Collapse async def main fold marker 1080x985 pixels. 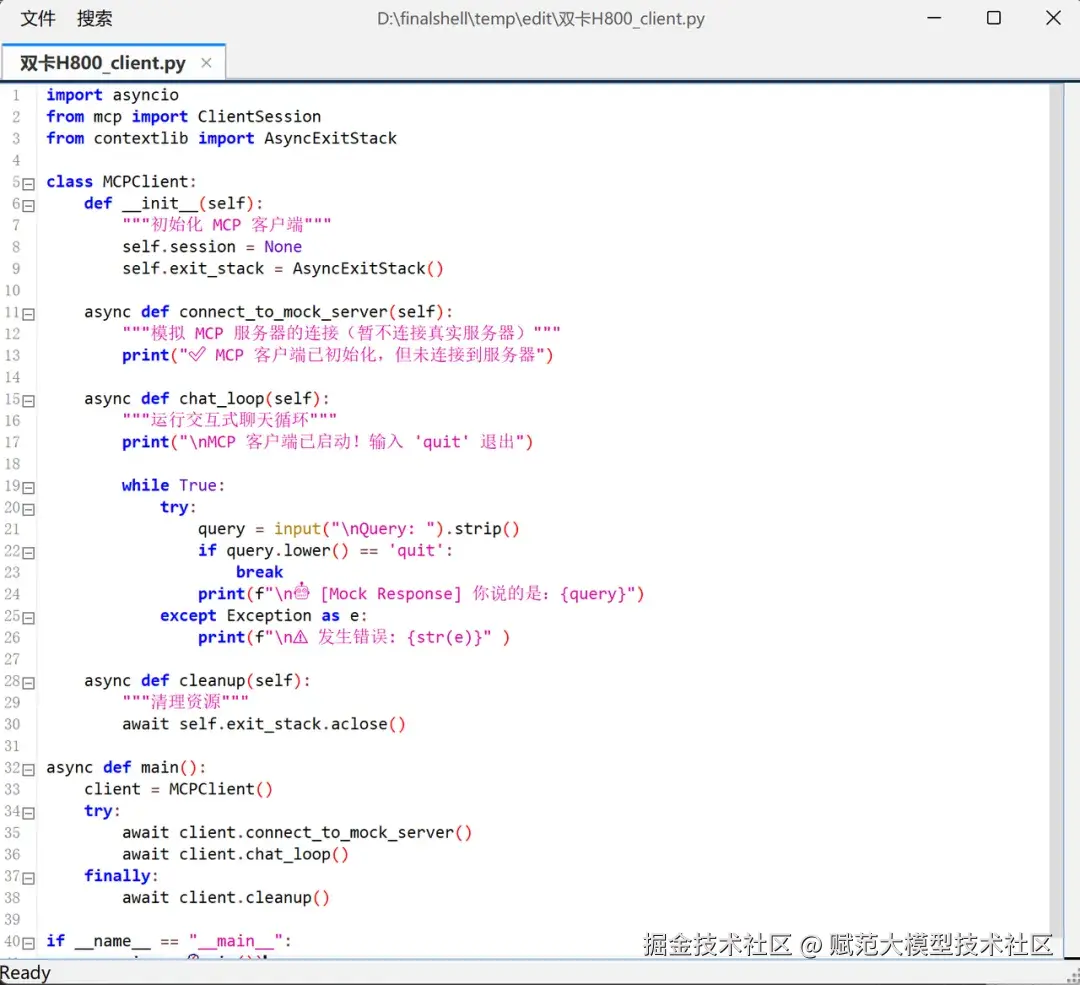(28, 770)
